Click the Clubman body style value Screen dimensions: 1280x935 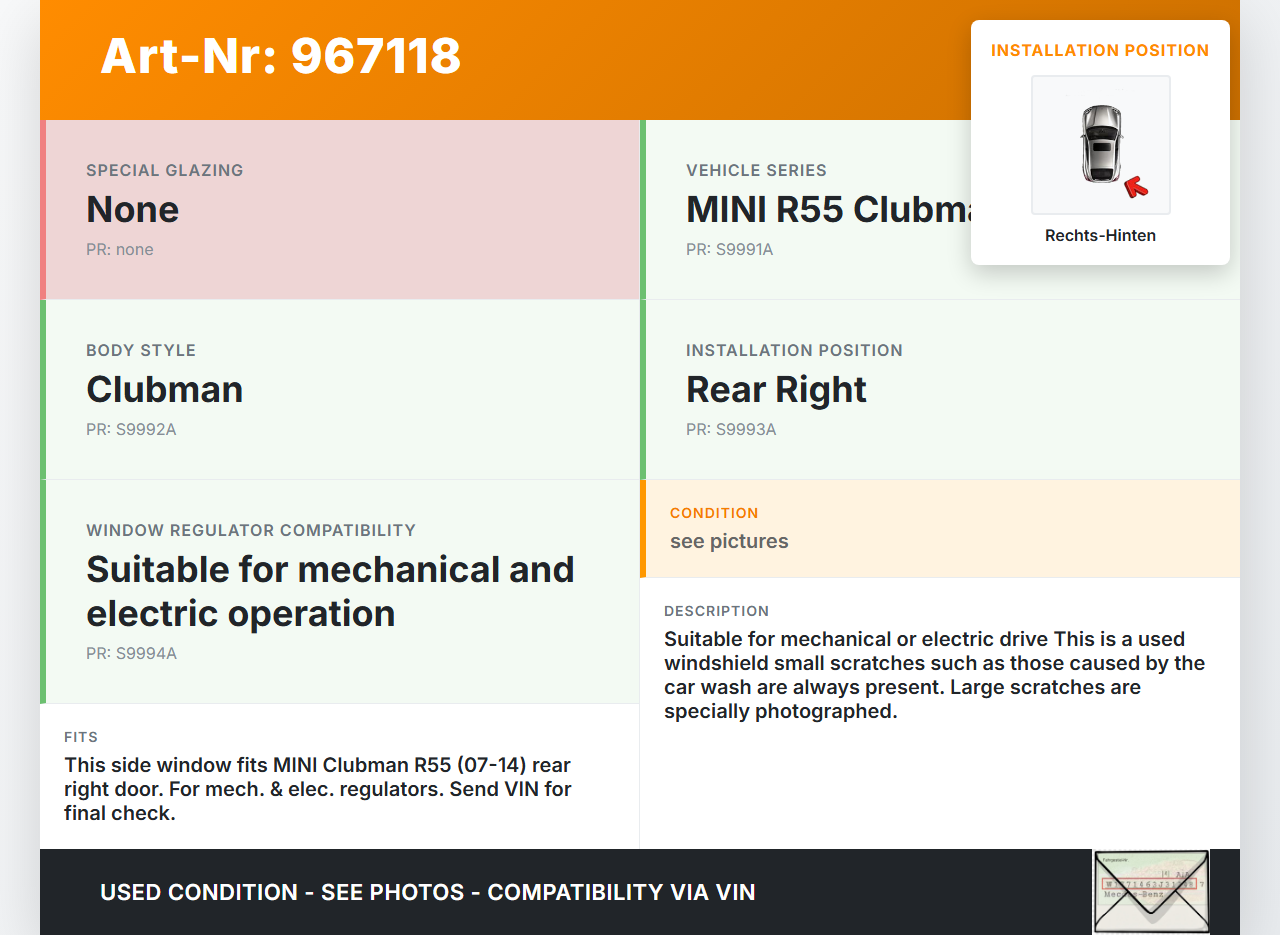click(x=165, y=390)
